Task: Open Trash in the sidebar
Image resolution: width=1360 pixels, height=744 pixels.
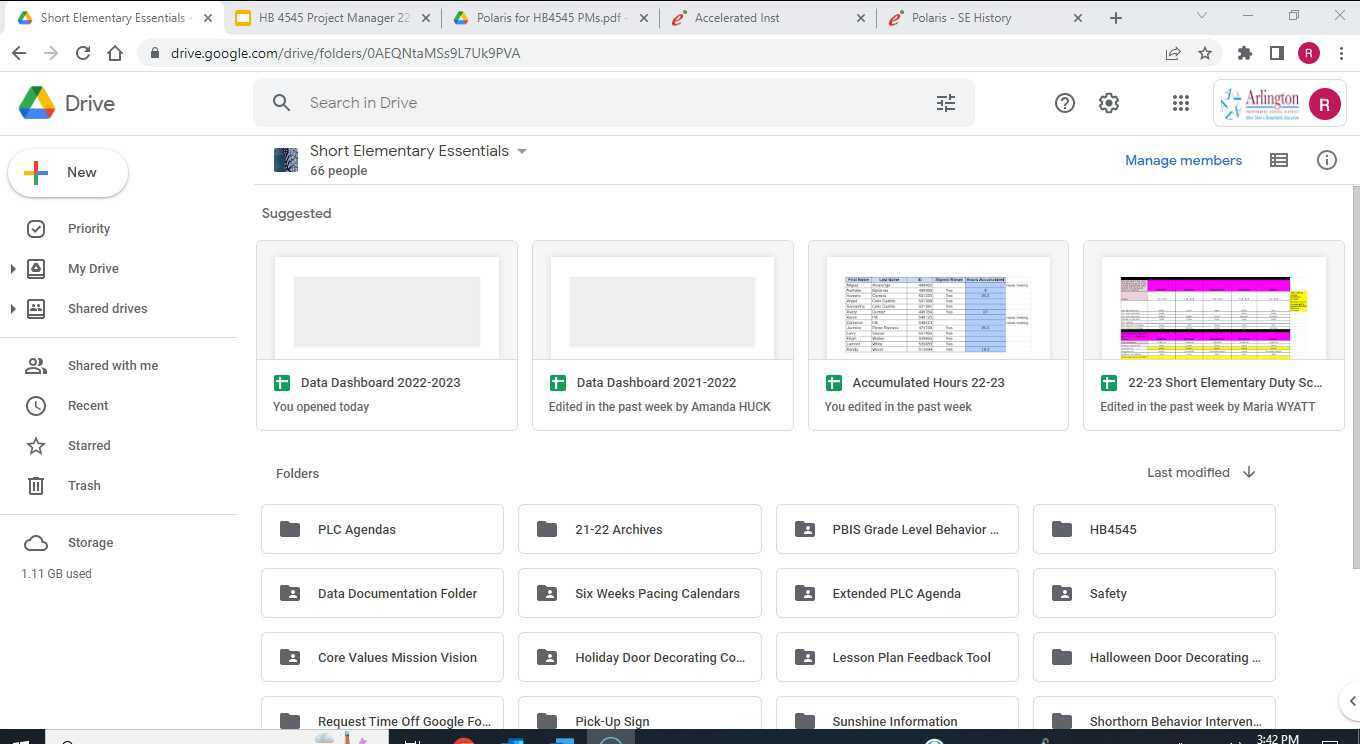Action: pos(84,485)
